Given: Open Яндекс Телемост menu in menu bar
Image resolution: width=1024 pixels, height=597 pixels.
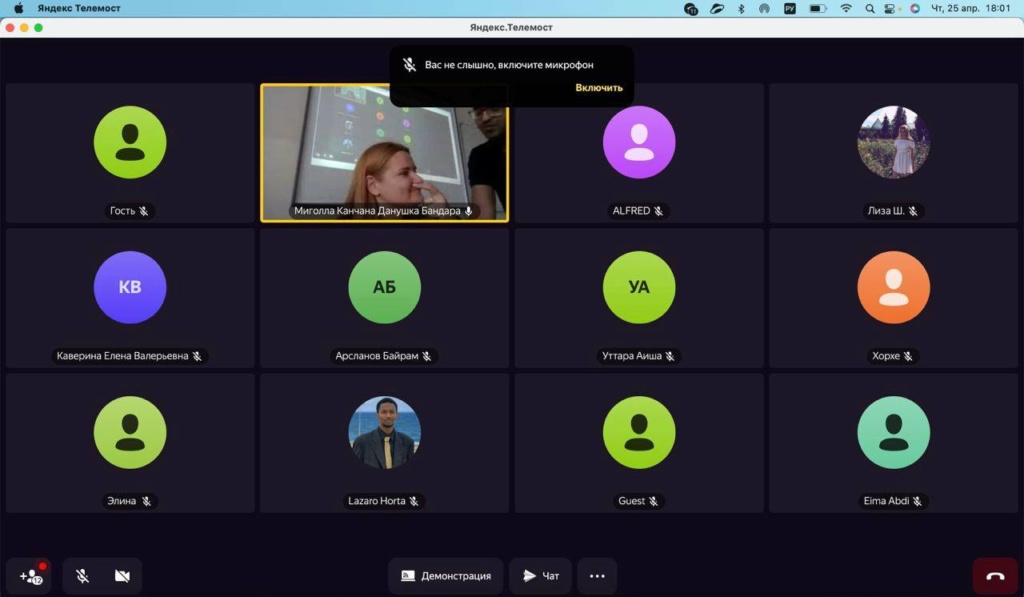Looking at the screenshot, I should (x=79, y=8).
